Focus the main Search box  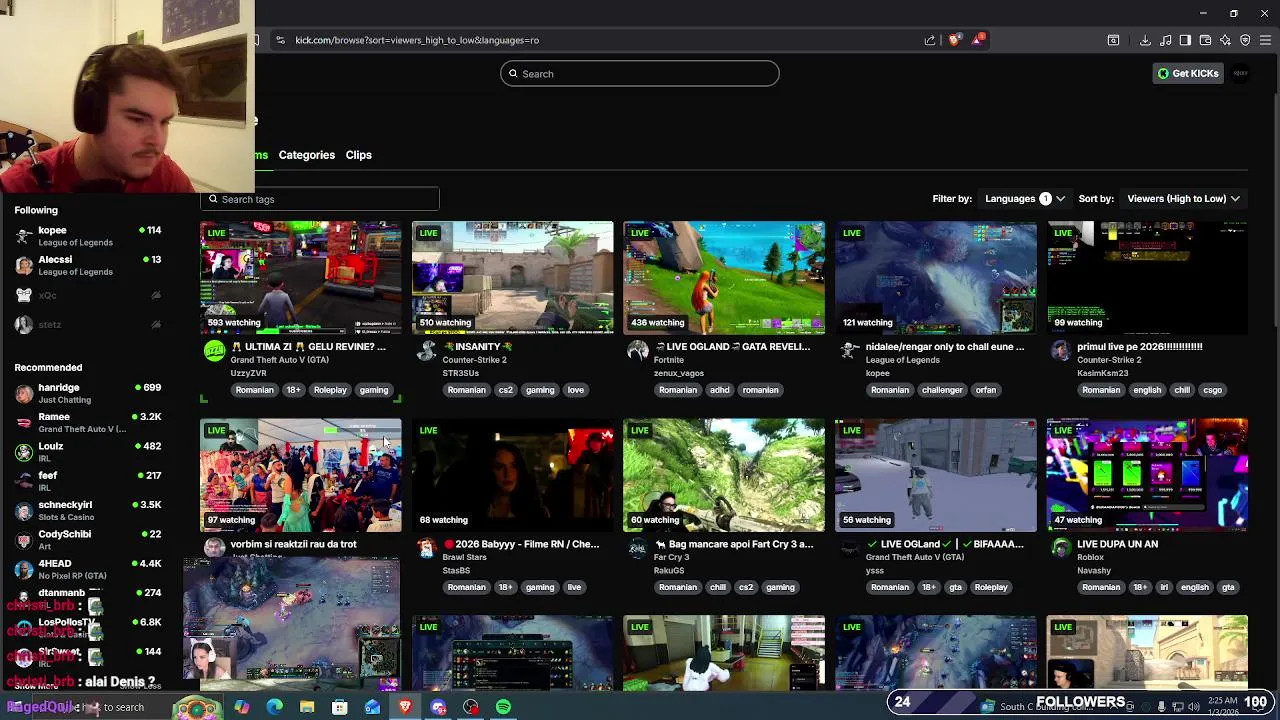point(640,73)
